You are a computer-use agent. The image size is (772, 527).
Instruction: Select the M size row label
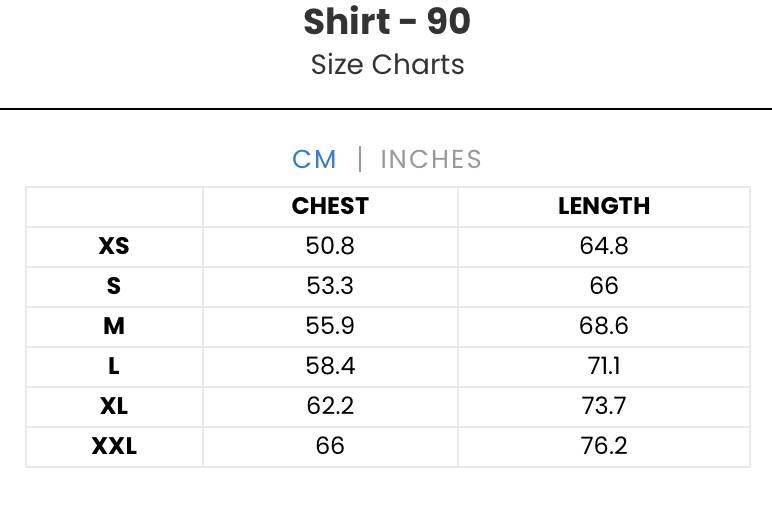pyautogui.click(x=114, y=326)
